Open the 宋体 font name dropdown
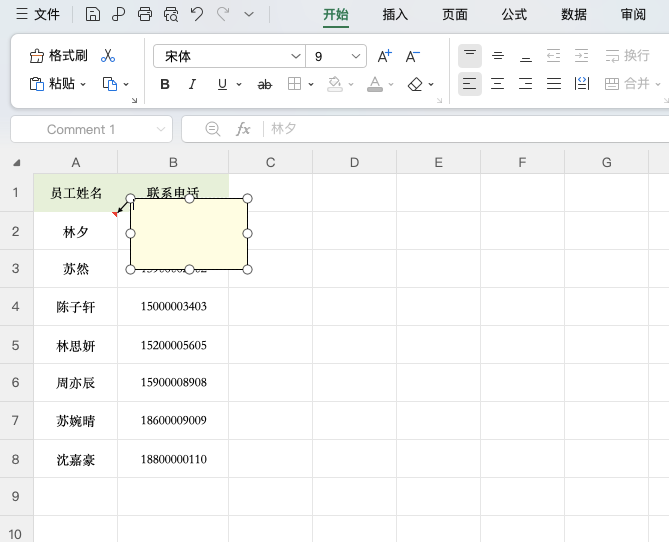 click(295, 56)
